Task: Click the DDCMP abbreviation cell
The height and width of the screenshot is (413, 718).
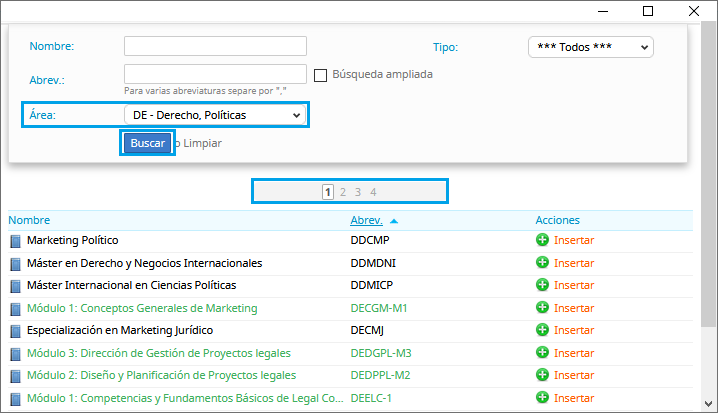Action: (x=370, y=240)
